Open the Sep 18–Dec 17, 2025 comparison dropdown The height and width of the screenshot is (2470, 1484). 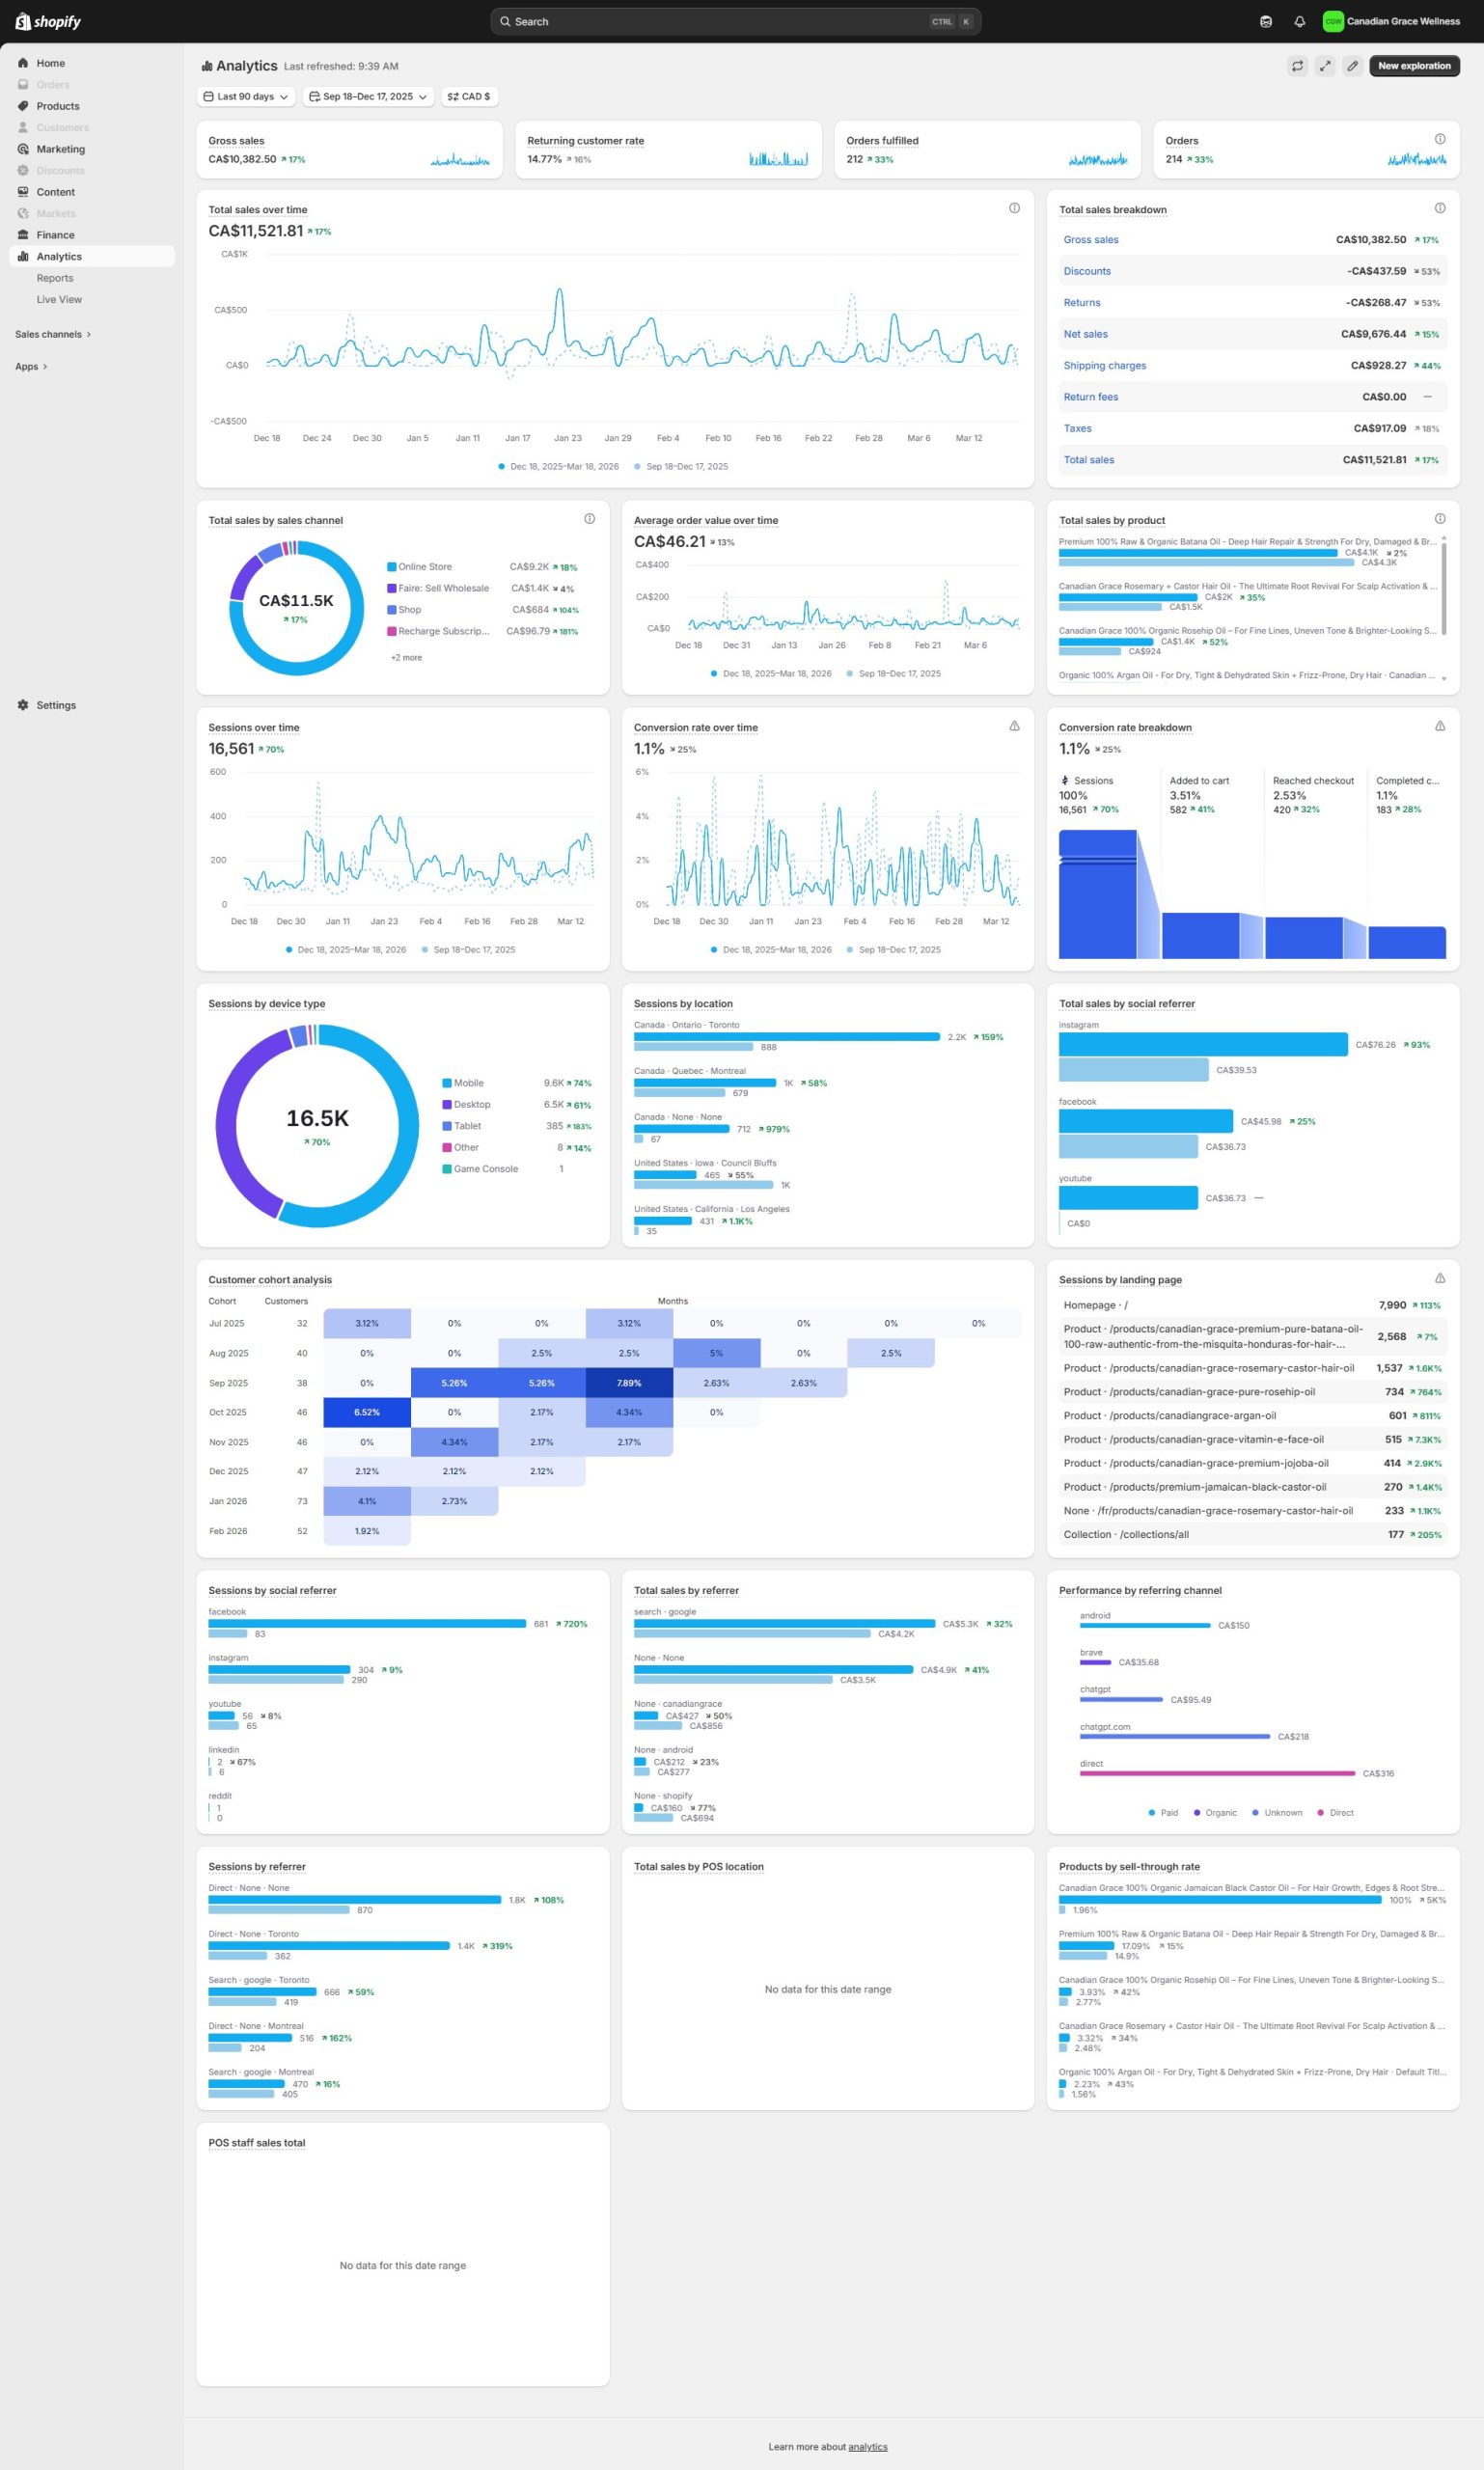[x=367, y=97]
